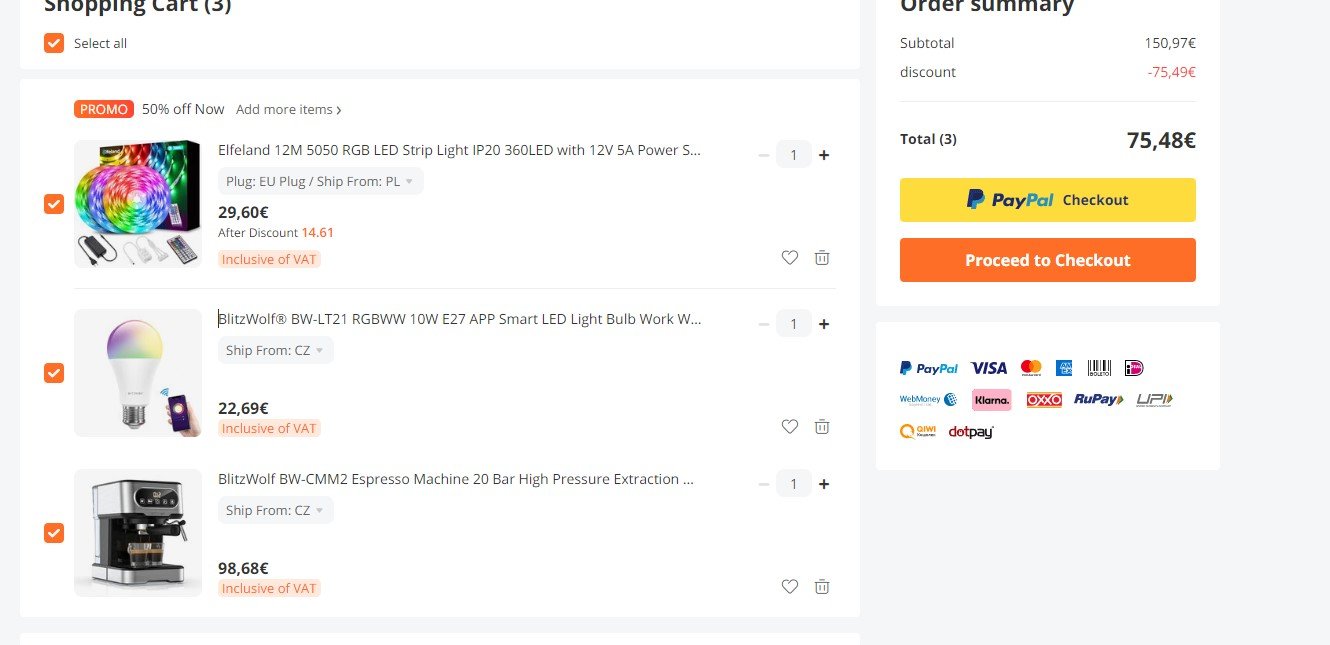This screenshot has height=645, width=1330.
Task: Click PayPal Checkout button
Action: [1048, 200]
